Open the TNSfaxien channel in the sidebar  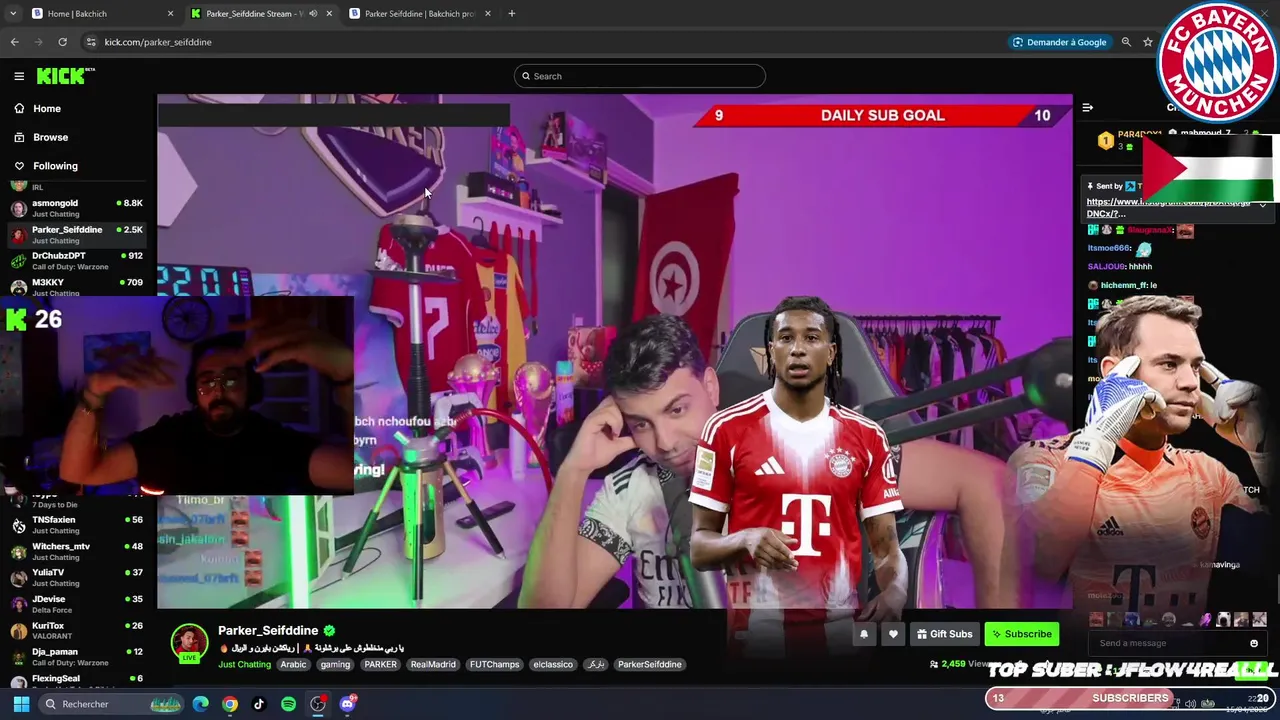(78, 524)
